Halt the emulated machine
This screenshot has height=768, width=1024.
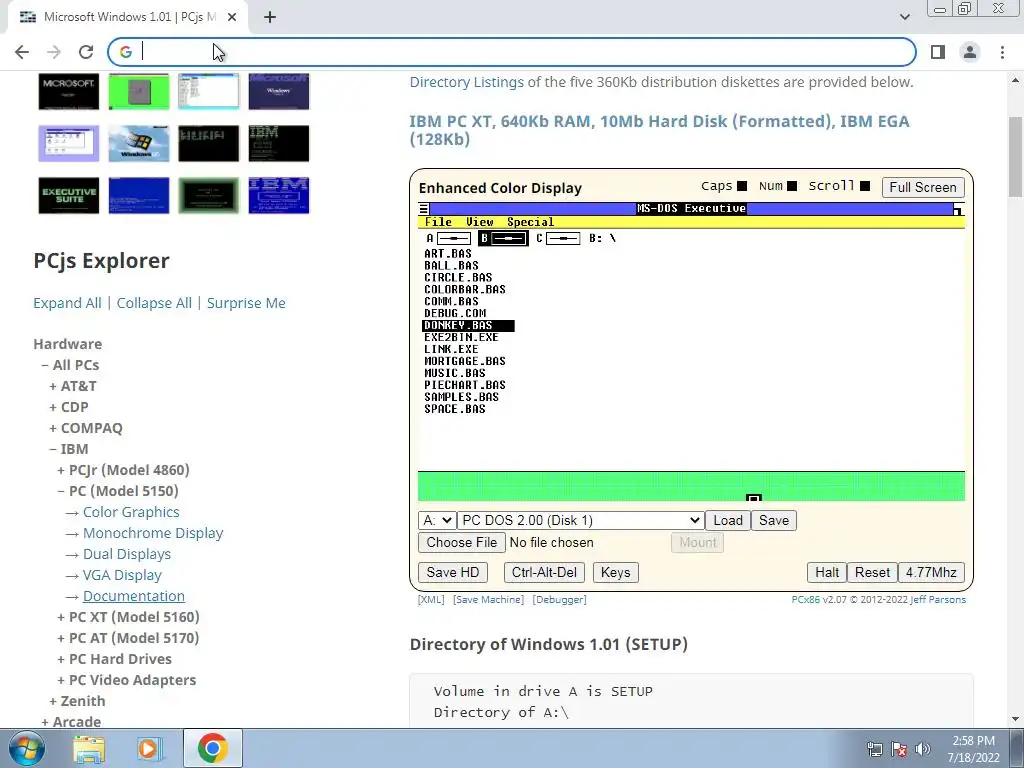coord(827,573)
